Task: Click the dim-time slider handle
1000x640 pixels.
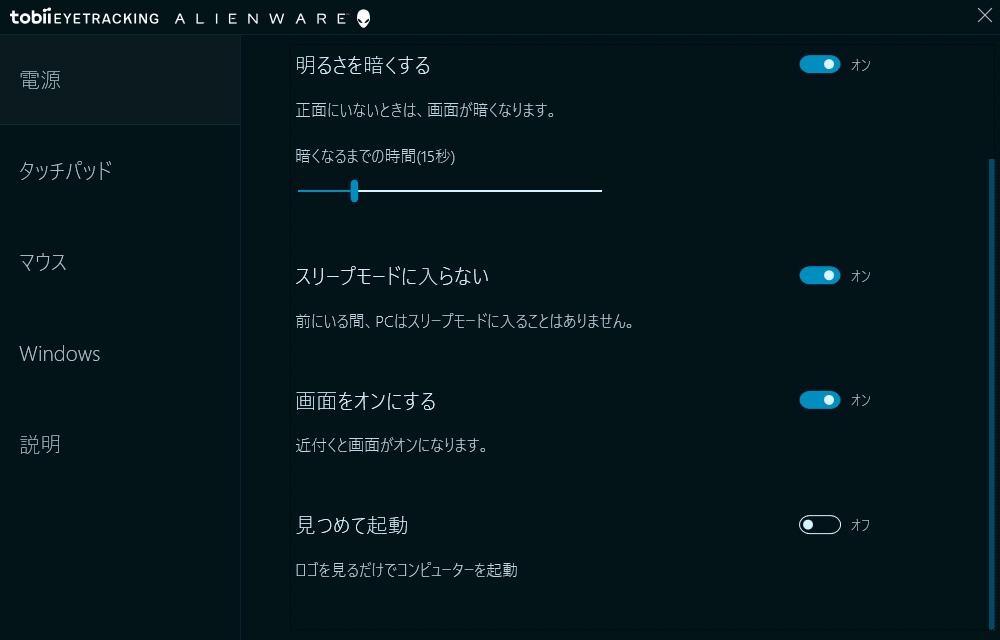Action: pos(354,190)
